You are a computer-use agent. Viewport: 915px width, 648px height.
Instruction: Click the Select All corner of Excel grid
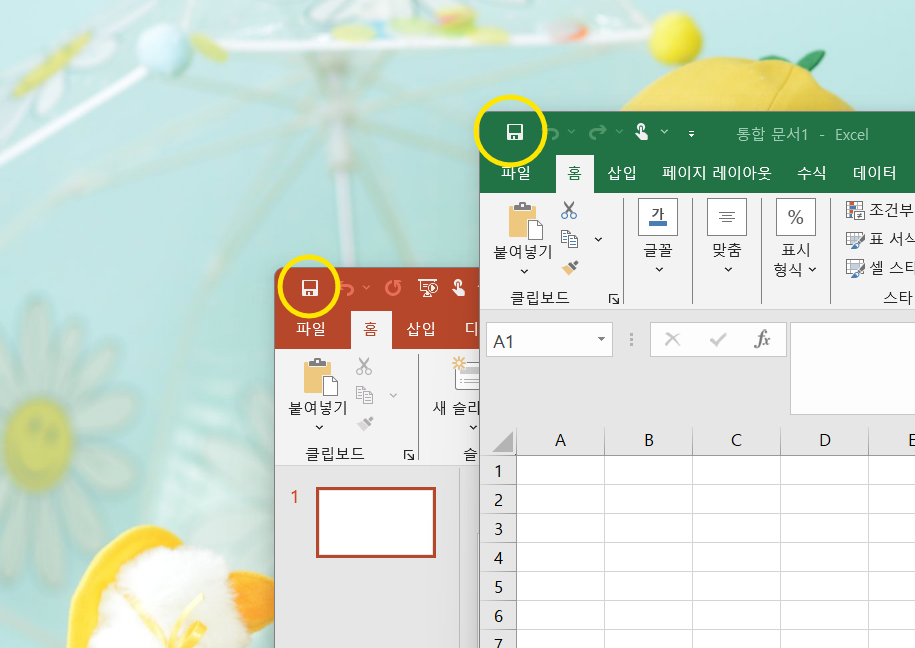click(x=500, y=441)
